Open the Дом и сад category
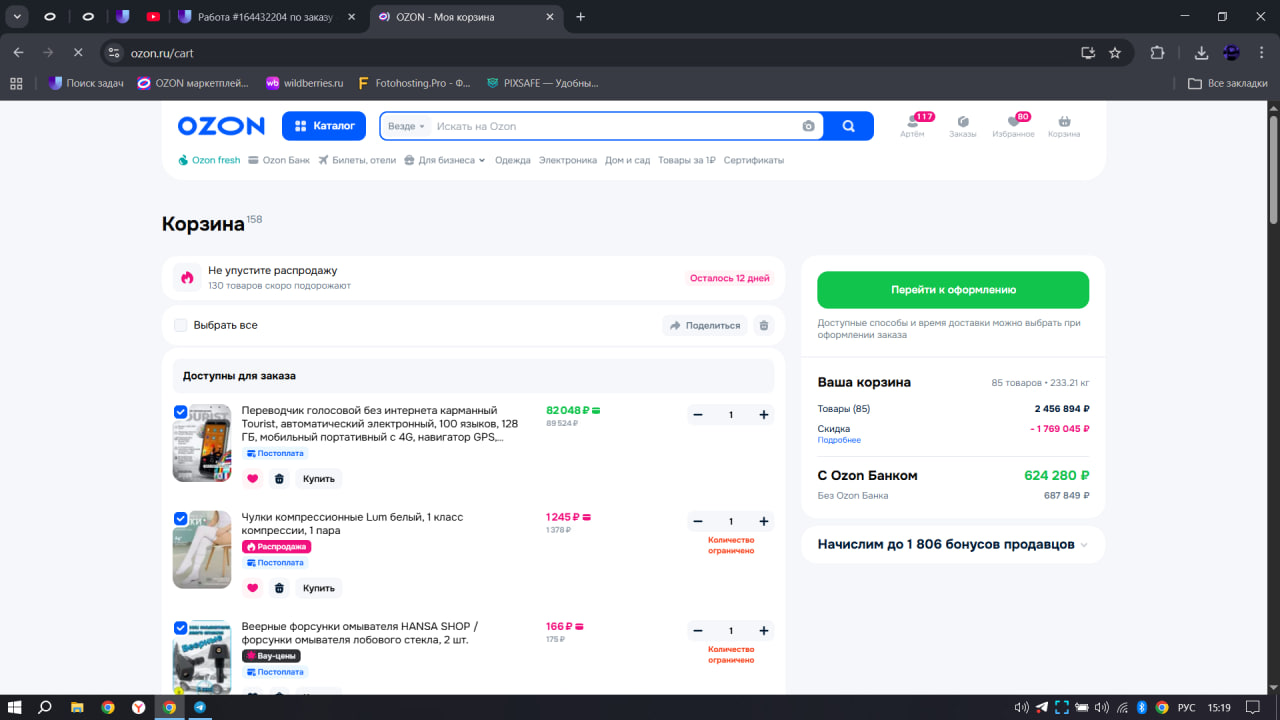1280x720 pixels. coord(628,160)
